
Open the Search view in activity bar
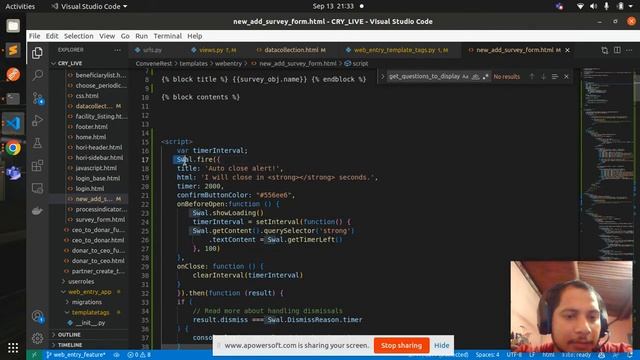click(x=37, y=76)
